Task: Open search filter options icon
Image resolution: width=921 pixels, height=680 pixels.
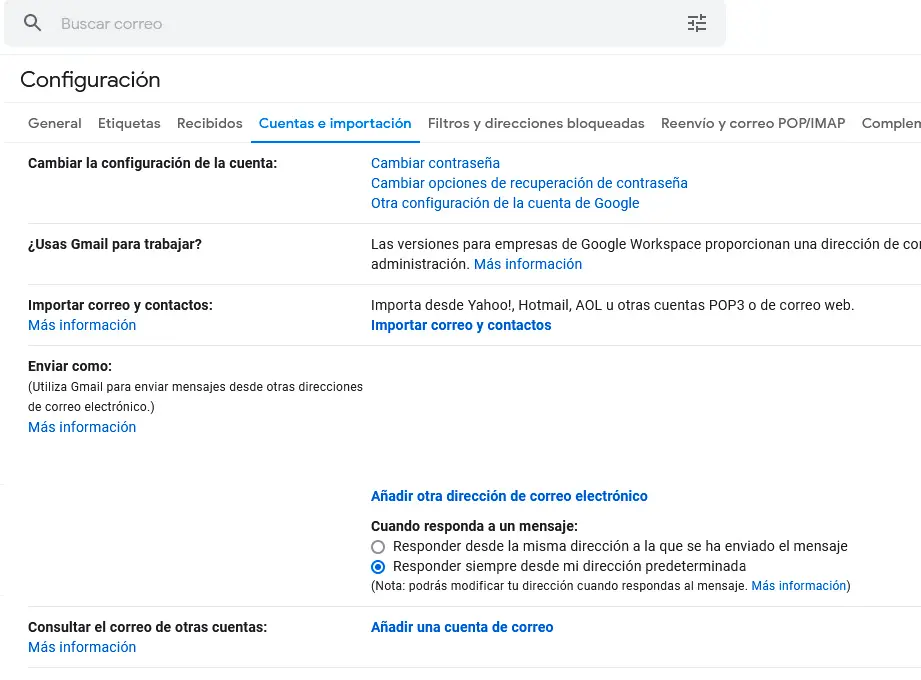Action: (x=697, y=23)
